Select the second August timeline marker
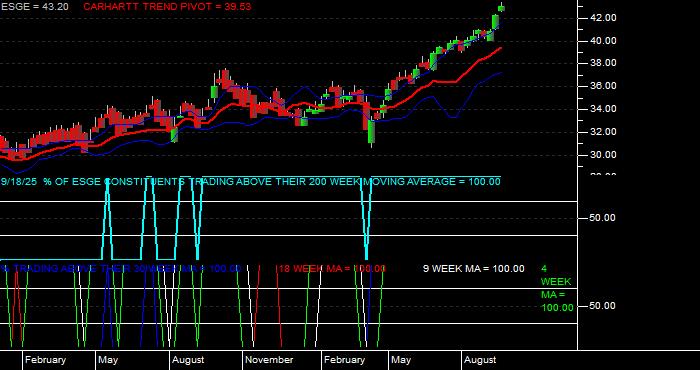This screenshot has width=700, height=370. pyautogui.click(x=480, y=360)
